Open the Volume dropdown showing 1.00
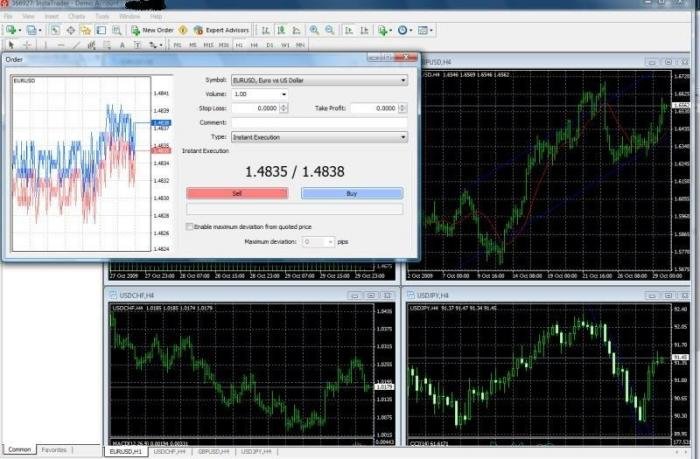 [283, 94]
